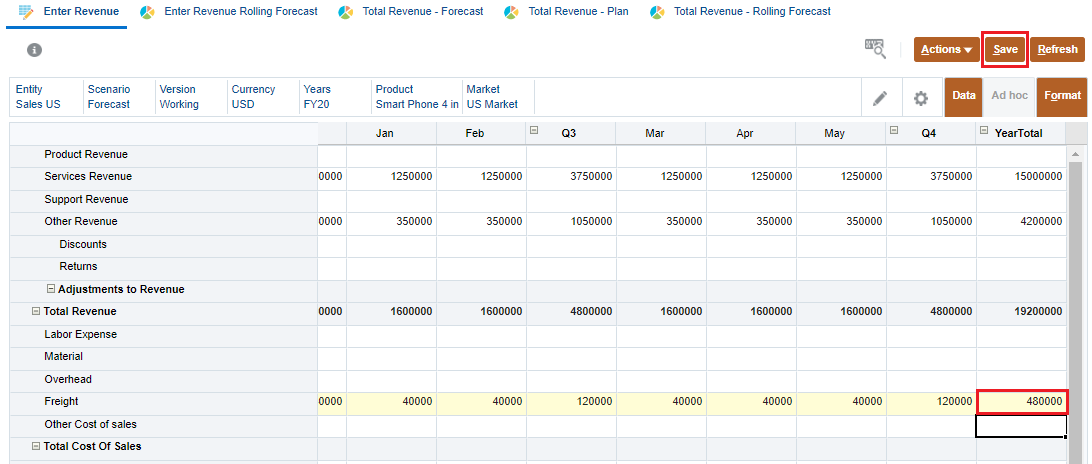Click Services Revenue Mar cell 1250000
Screen dimensions: 1092x464
[x=660, y=177]
